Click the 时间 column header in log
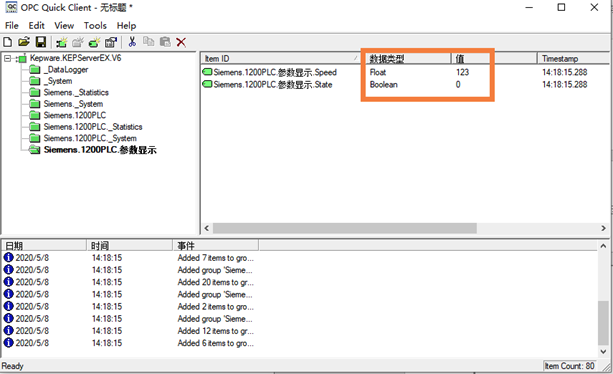Viewport: 613px width, 374px height. click(x=130, y=245)
